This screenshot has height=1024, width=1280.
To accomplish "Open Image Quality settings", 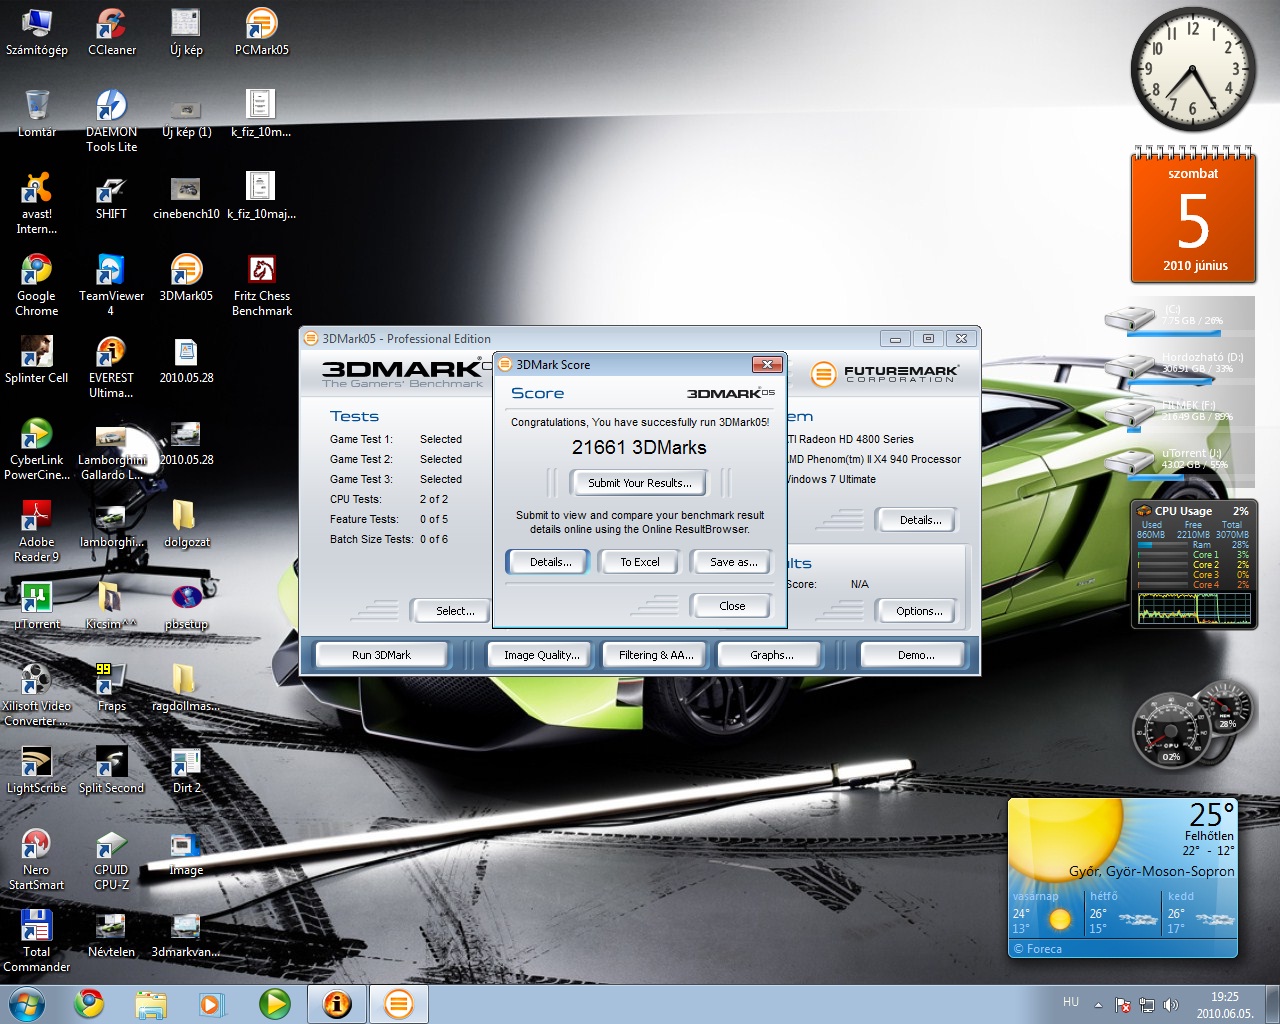I will click(x=541, y=655).
